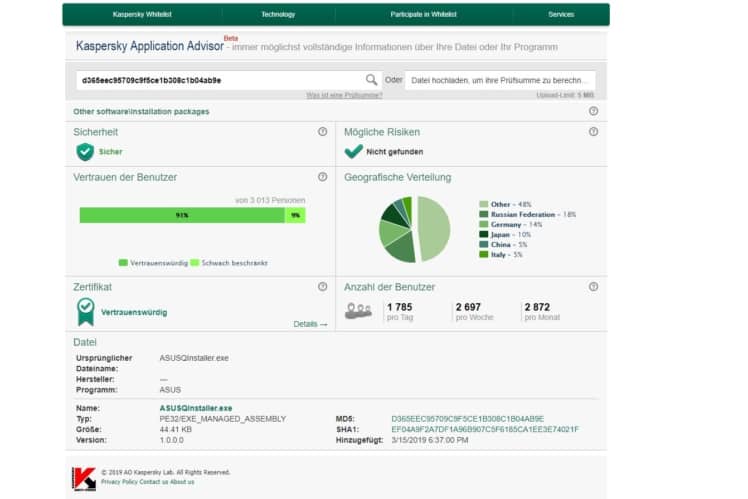
Task: Click the 44.41 KB size value
Action: [176, 429]
